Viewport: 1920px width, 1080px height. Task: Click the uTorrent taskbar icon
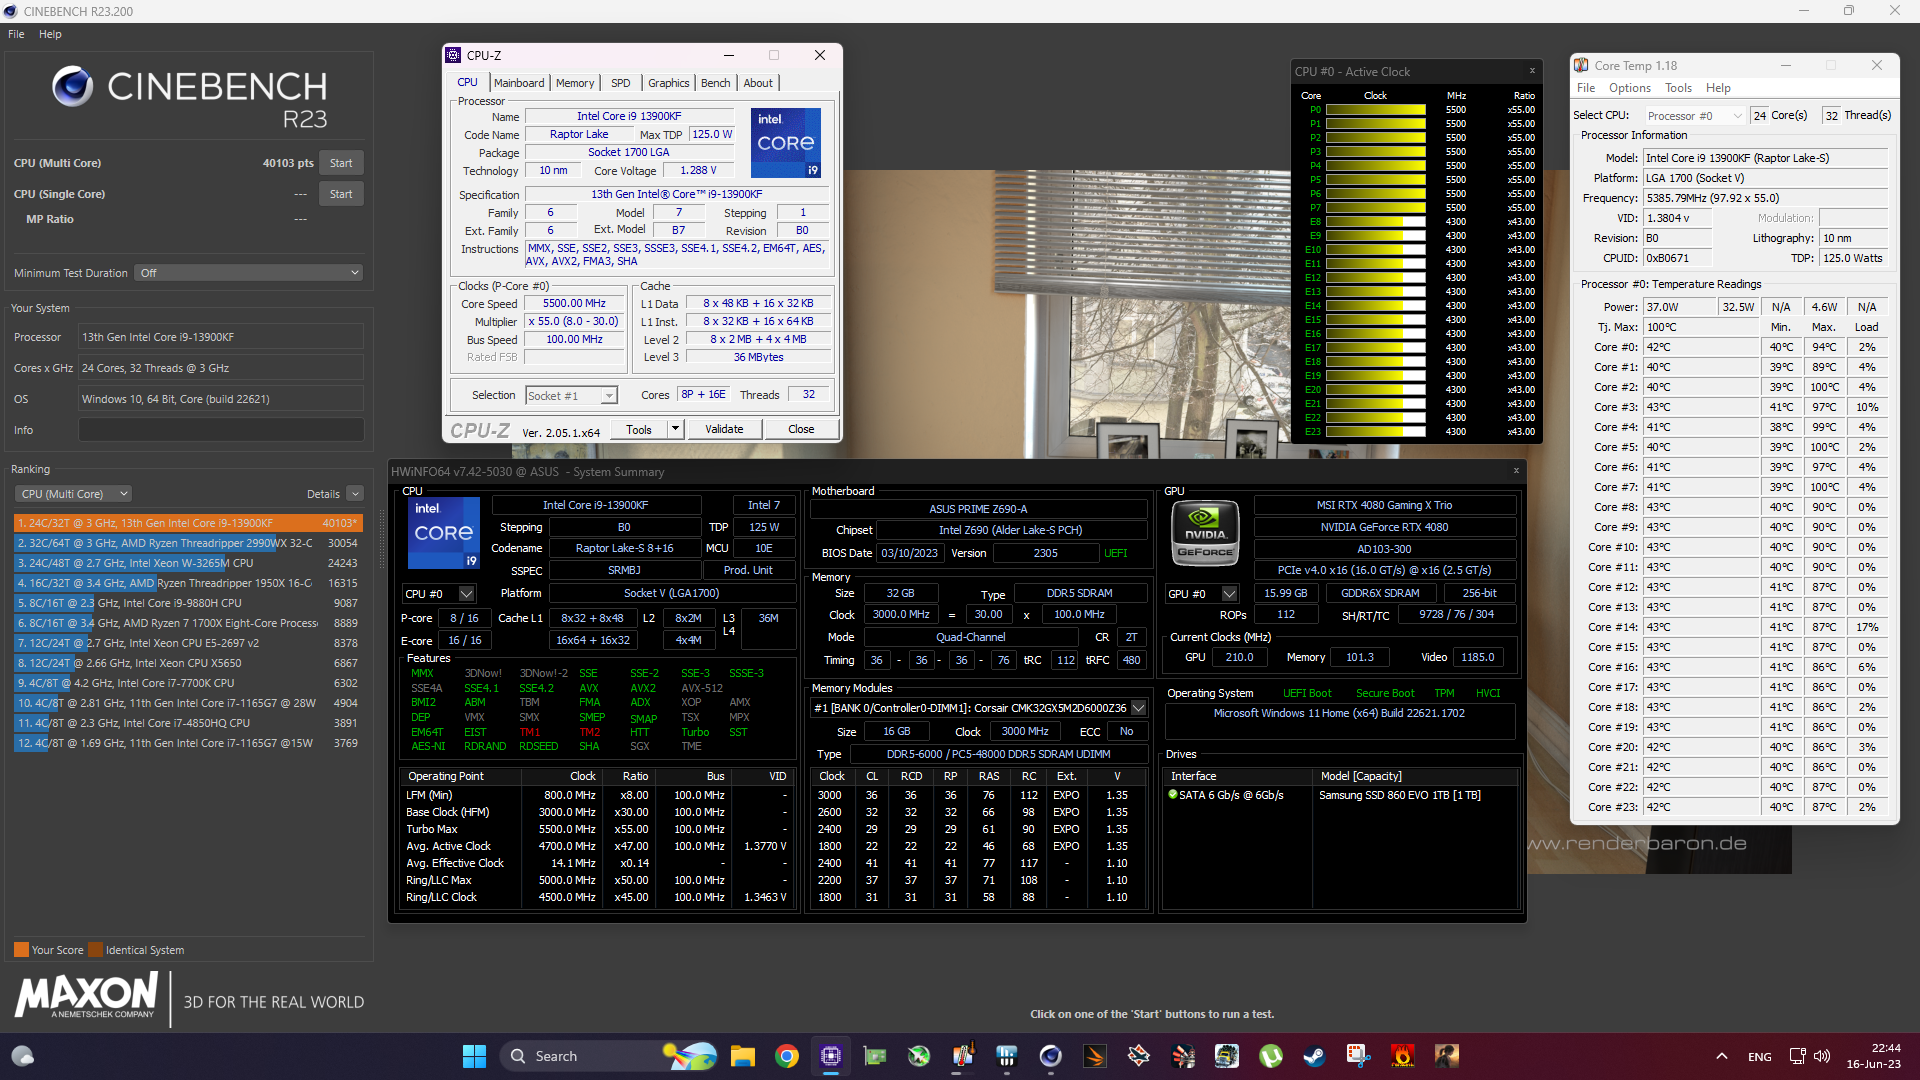point(1270,1056)
